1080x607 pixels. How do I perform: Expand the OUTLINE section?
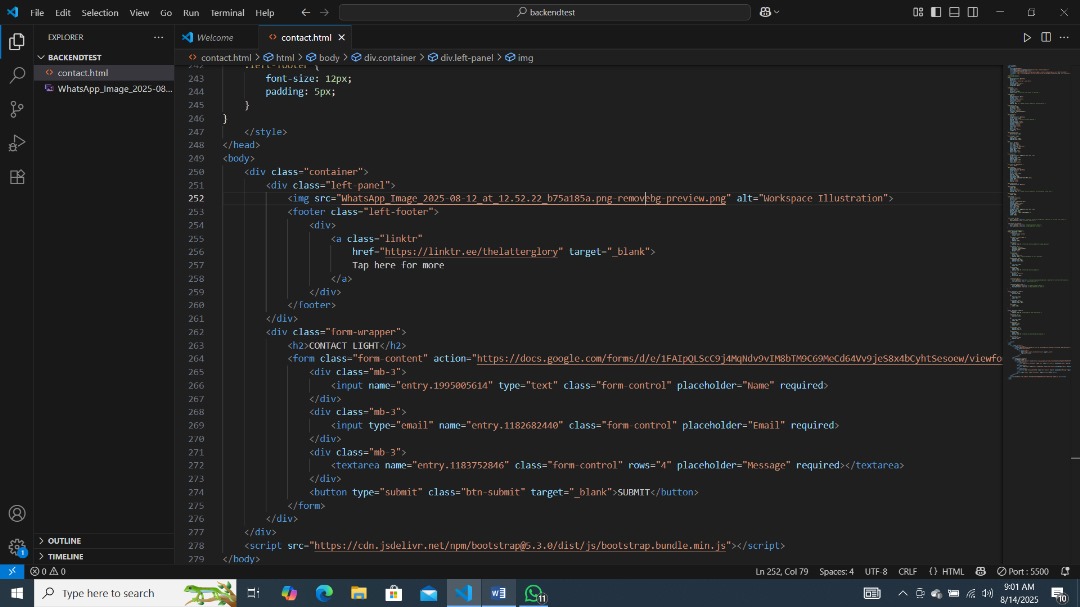[103, 541]
